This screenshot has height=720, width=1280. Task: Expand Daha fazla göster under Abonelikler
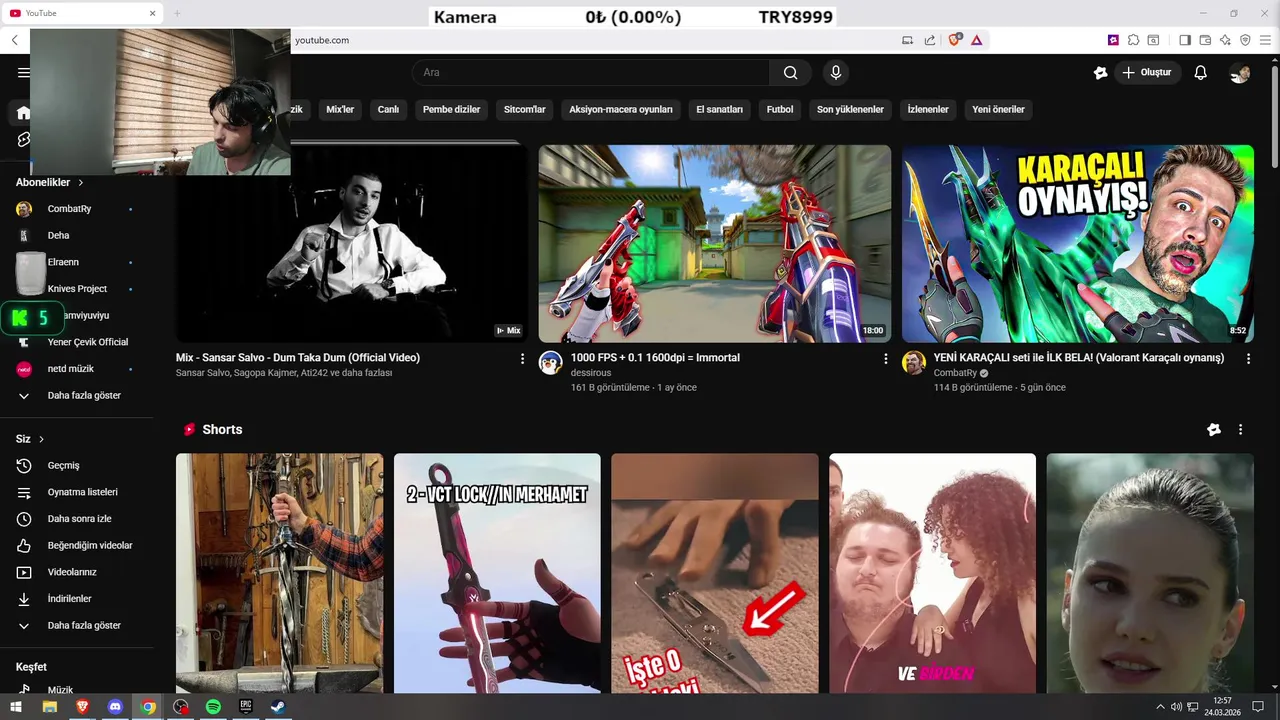coord(77,395)
